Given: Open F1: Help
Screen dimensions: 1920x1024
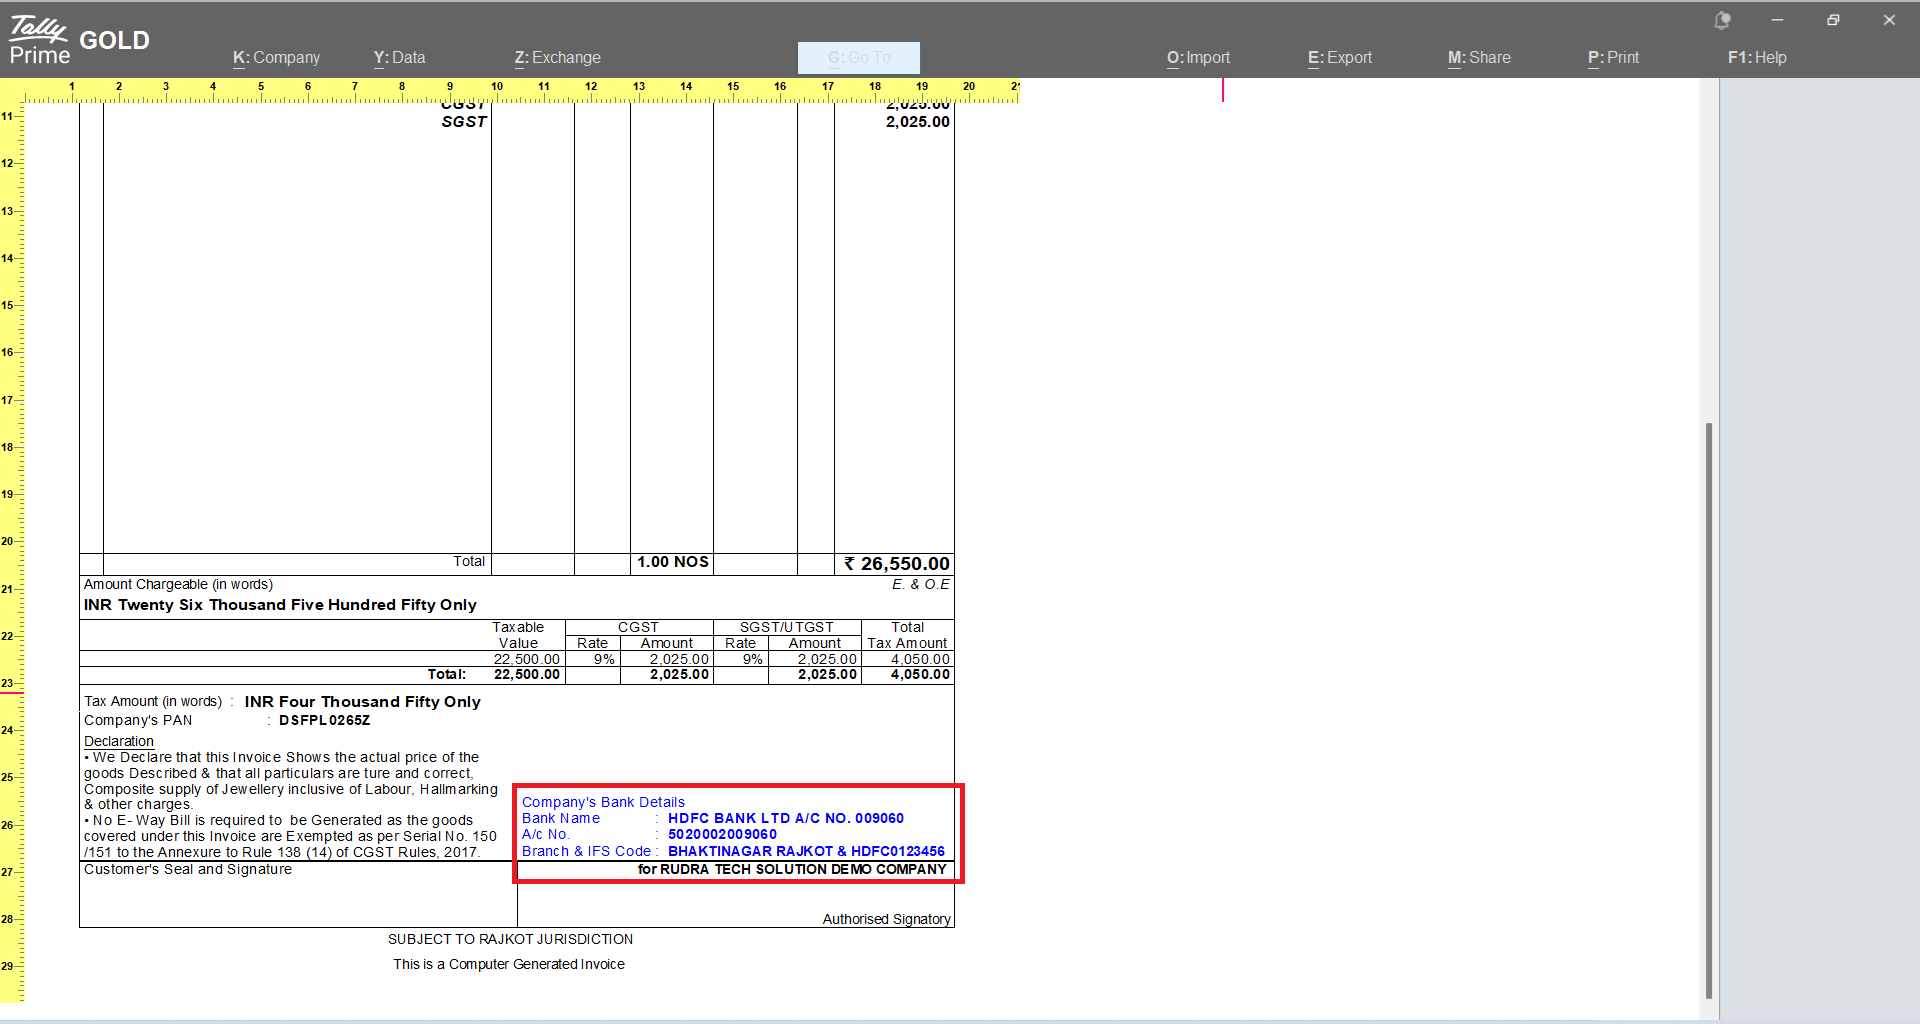Looking at the screenshot, I should click(1756, 58).
